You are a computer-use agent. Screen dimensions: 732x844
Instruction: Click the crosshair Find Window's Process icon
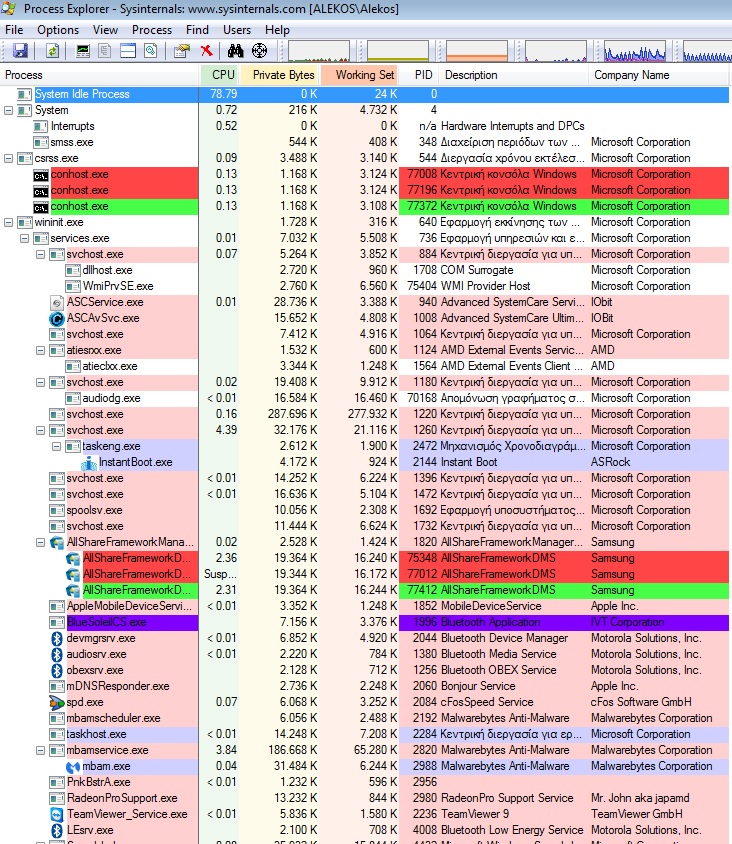coord(259,51)
